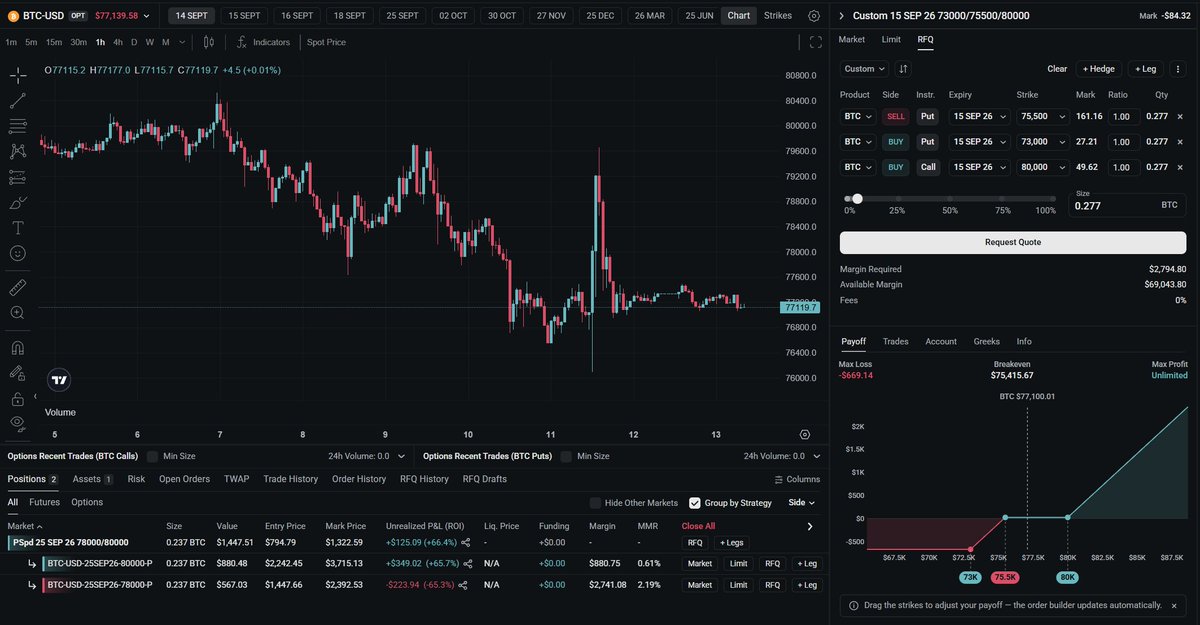Image resolution: width=1200 pixels, height=625 pixels.
Task: Click the size slider handle
Action: click(x=858, y=199)
